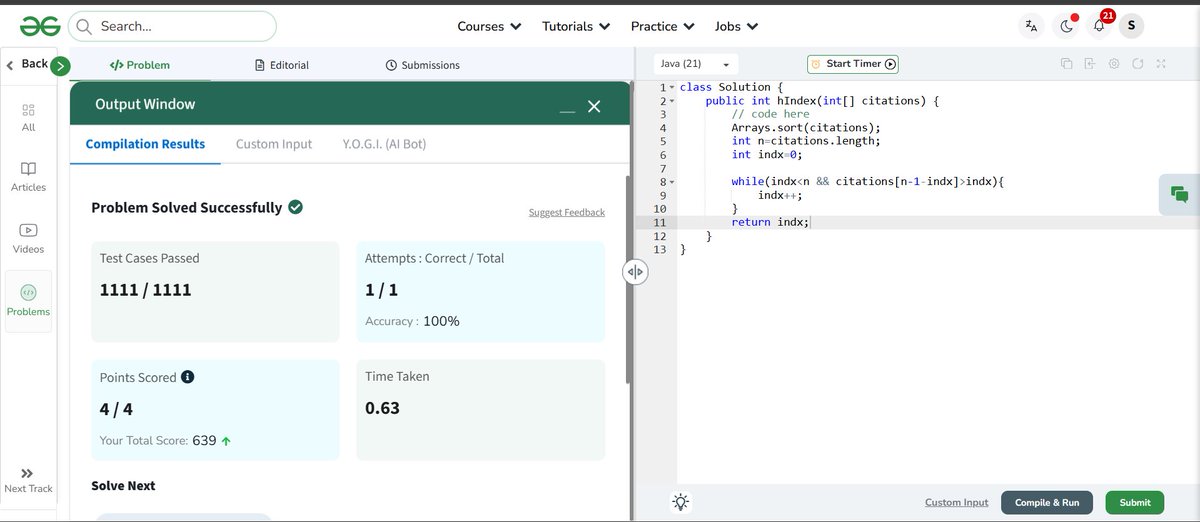Open the Jobs dropdown menu
This screenshot has width=1200, height=522.
pyautogui.click(x=736, y=26)
